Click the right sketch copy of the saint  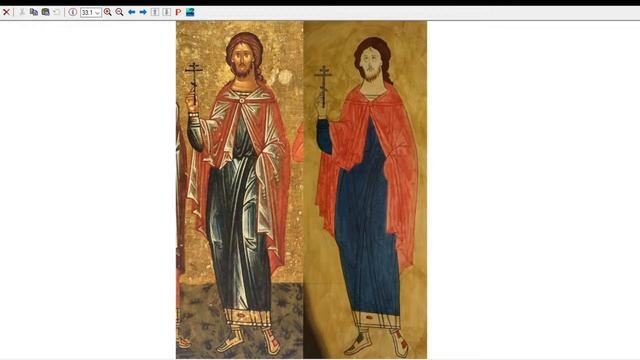365,190
